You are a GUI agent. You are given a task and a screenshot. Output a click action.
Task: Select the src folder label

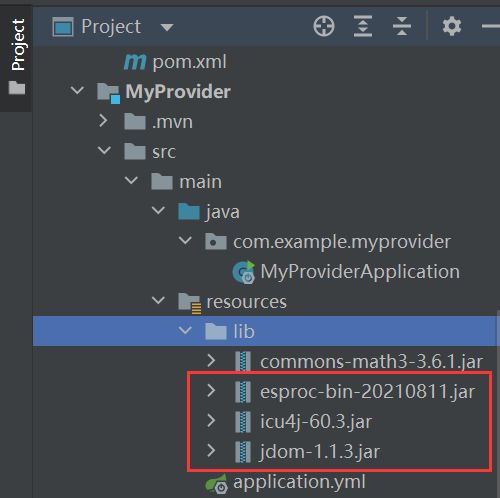[164, 152]
